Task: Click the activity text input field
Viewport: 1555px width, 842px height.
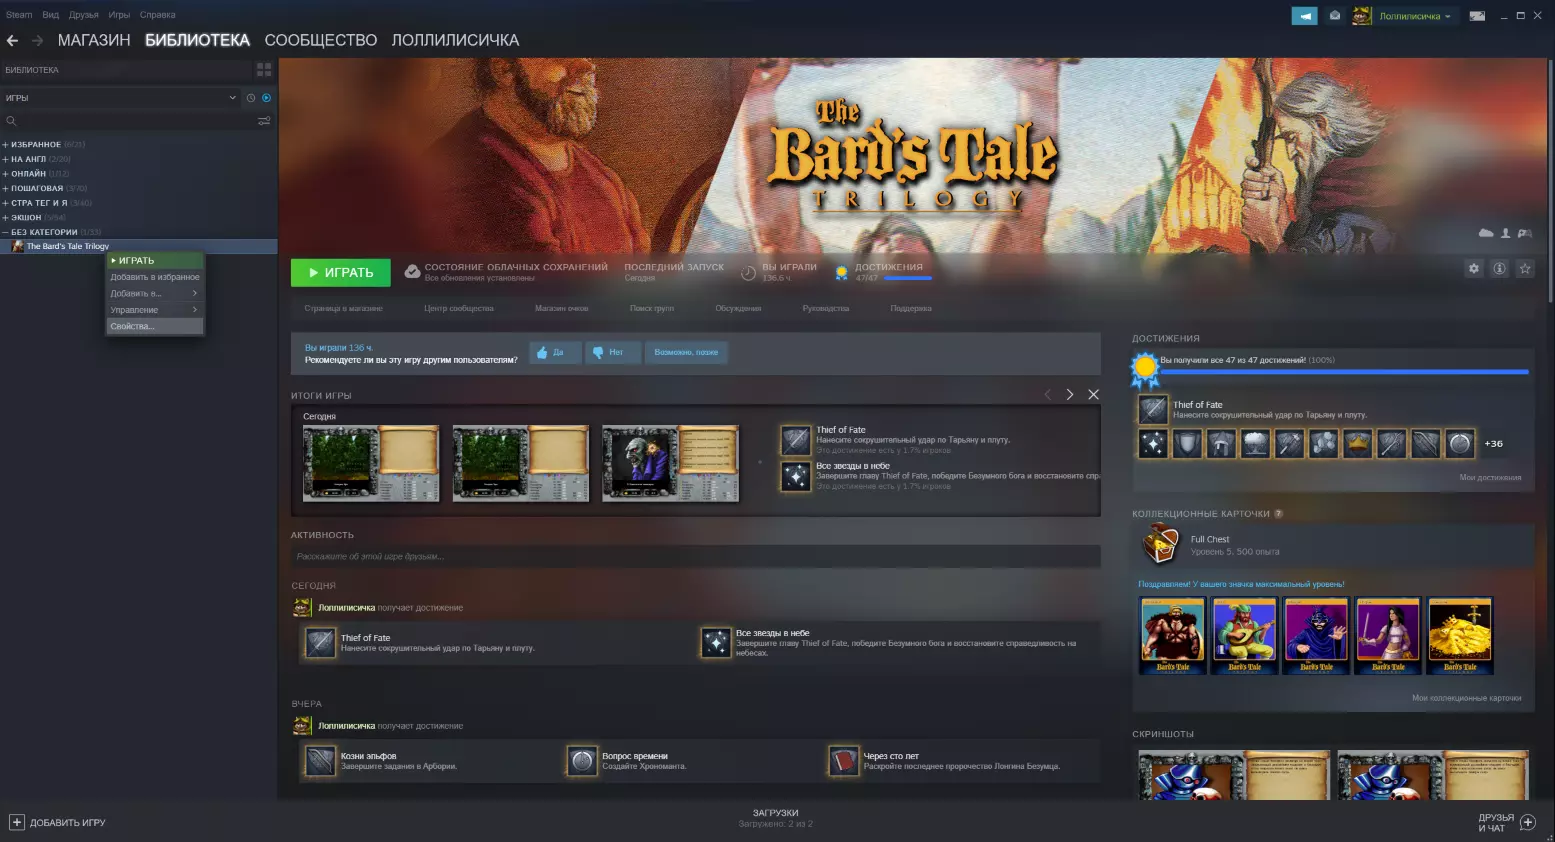Action: [x=696, y=556]
